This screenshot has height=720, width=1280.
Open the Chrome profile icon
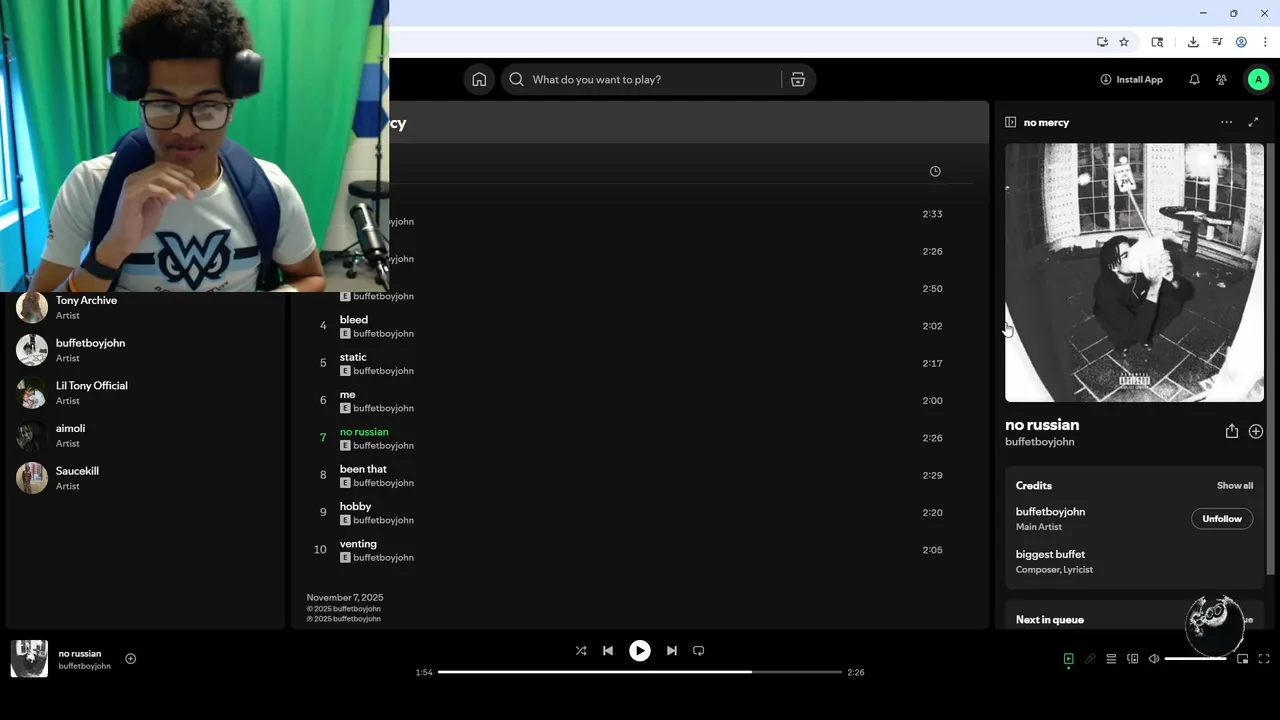(1241, 42)
